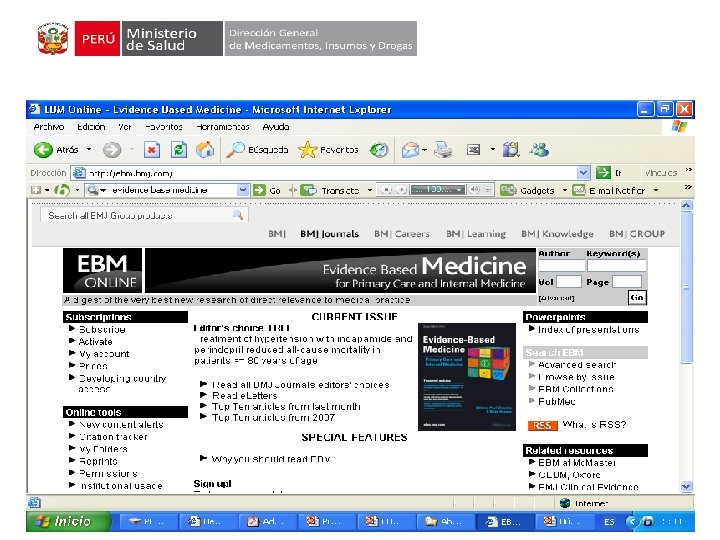The width and height of the screenshot is (720, 540).
Task: Click the orange RSS icon
Action: click(542, 425)
